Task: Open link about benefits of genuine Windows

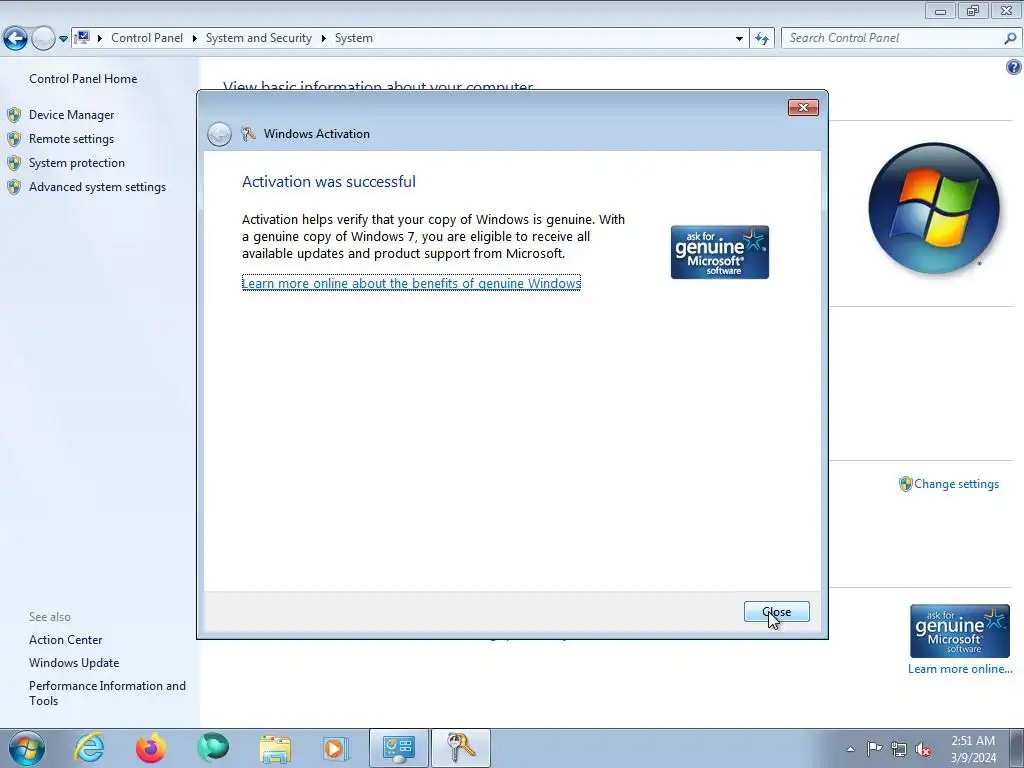Action: click(x=411, y=283)
